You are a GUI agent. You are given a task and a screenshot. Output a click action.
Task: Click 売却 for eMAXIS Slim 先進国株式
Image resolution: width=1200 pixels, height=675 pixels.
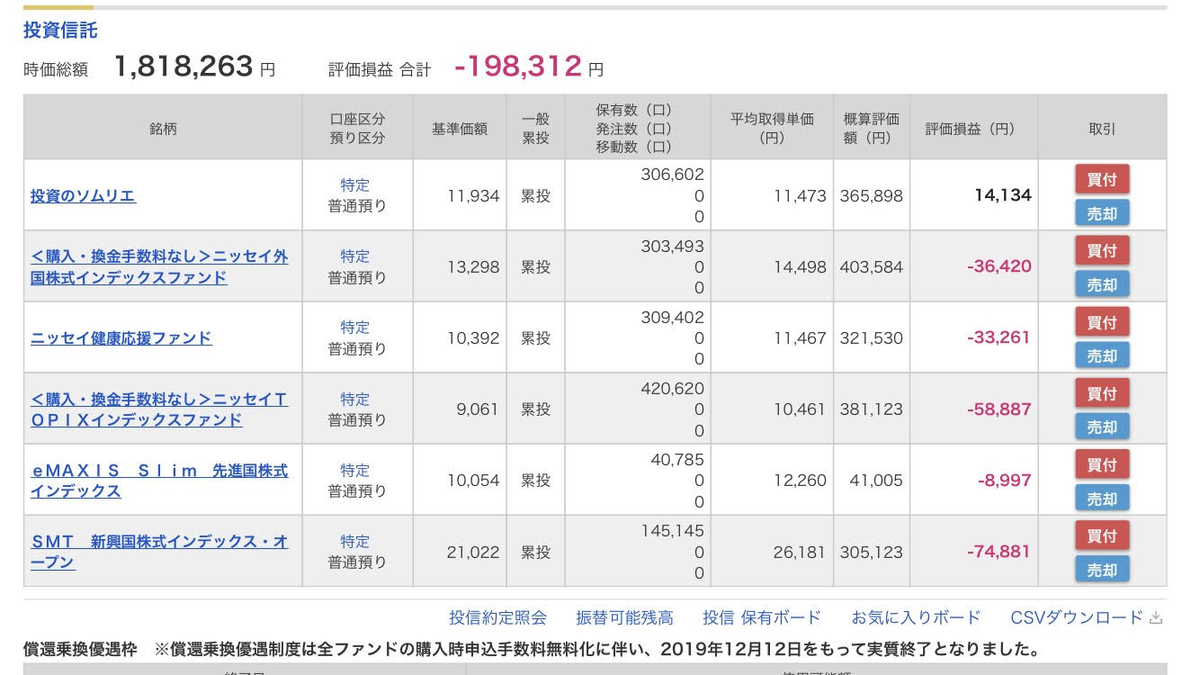click(1102, 498)
